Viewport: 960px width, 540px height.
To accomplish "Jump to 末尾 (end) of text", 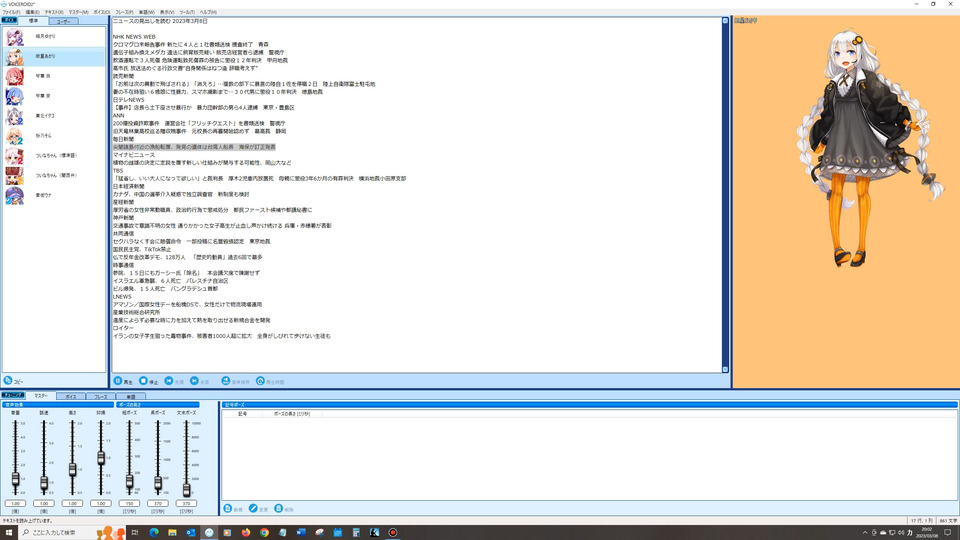I will coord(200,381).
